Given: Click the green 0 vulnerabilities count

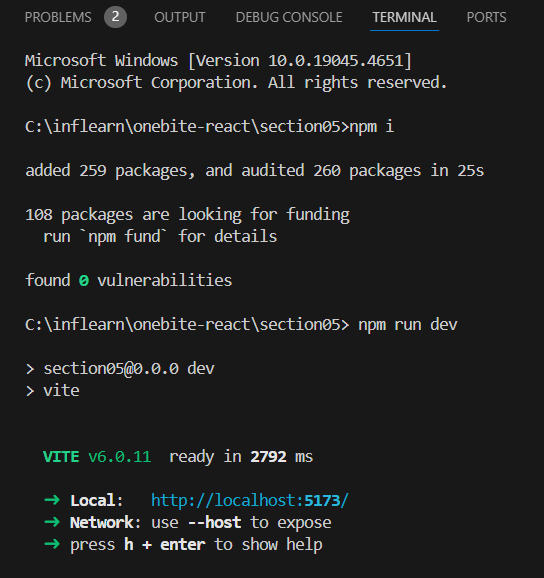Looking at the screenshot, I should [x=84, y=281].
